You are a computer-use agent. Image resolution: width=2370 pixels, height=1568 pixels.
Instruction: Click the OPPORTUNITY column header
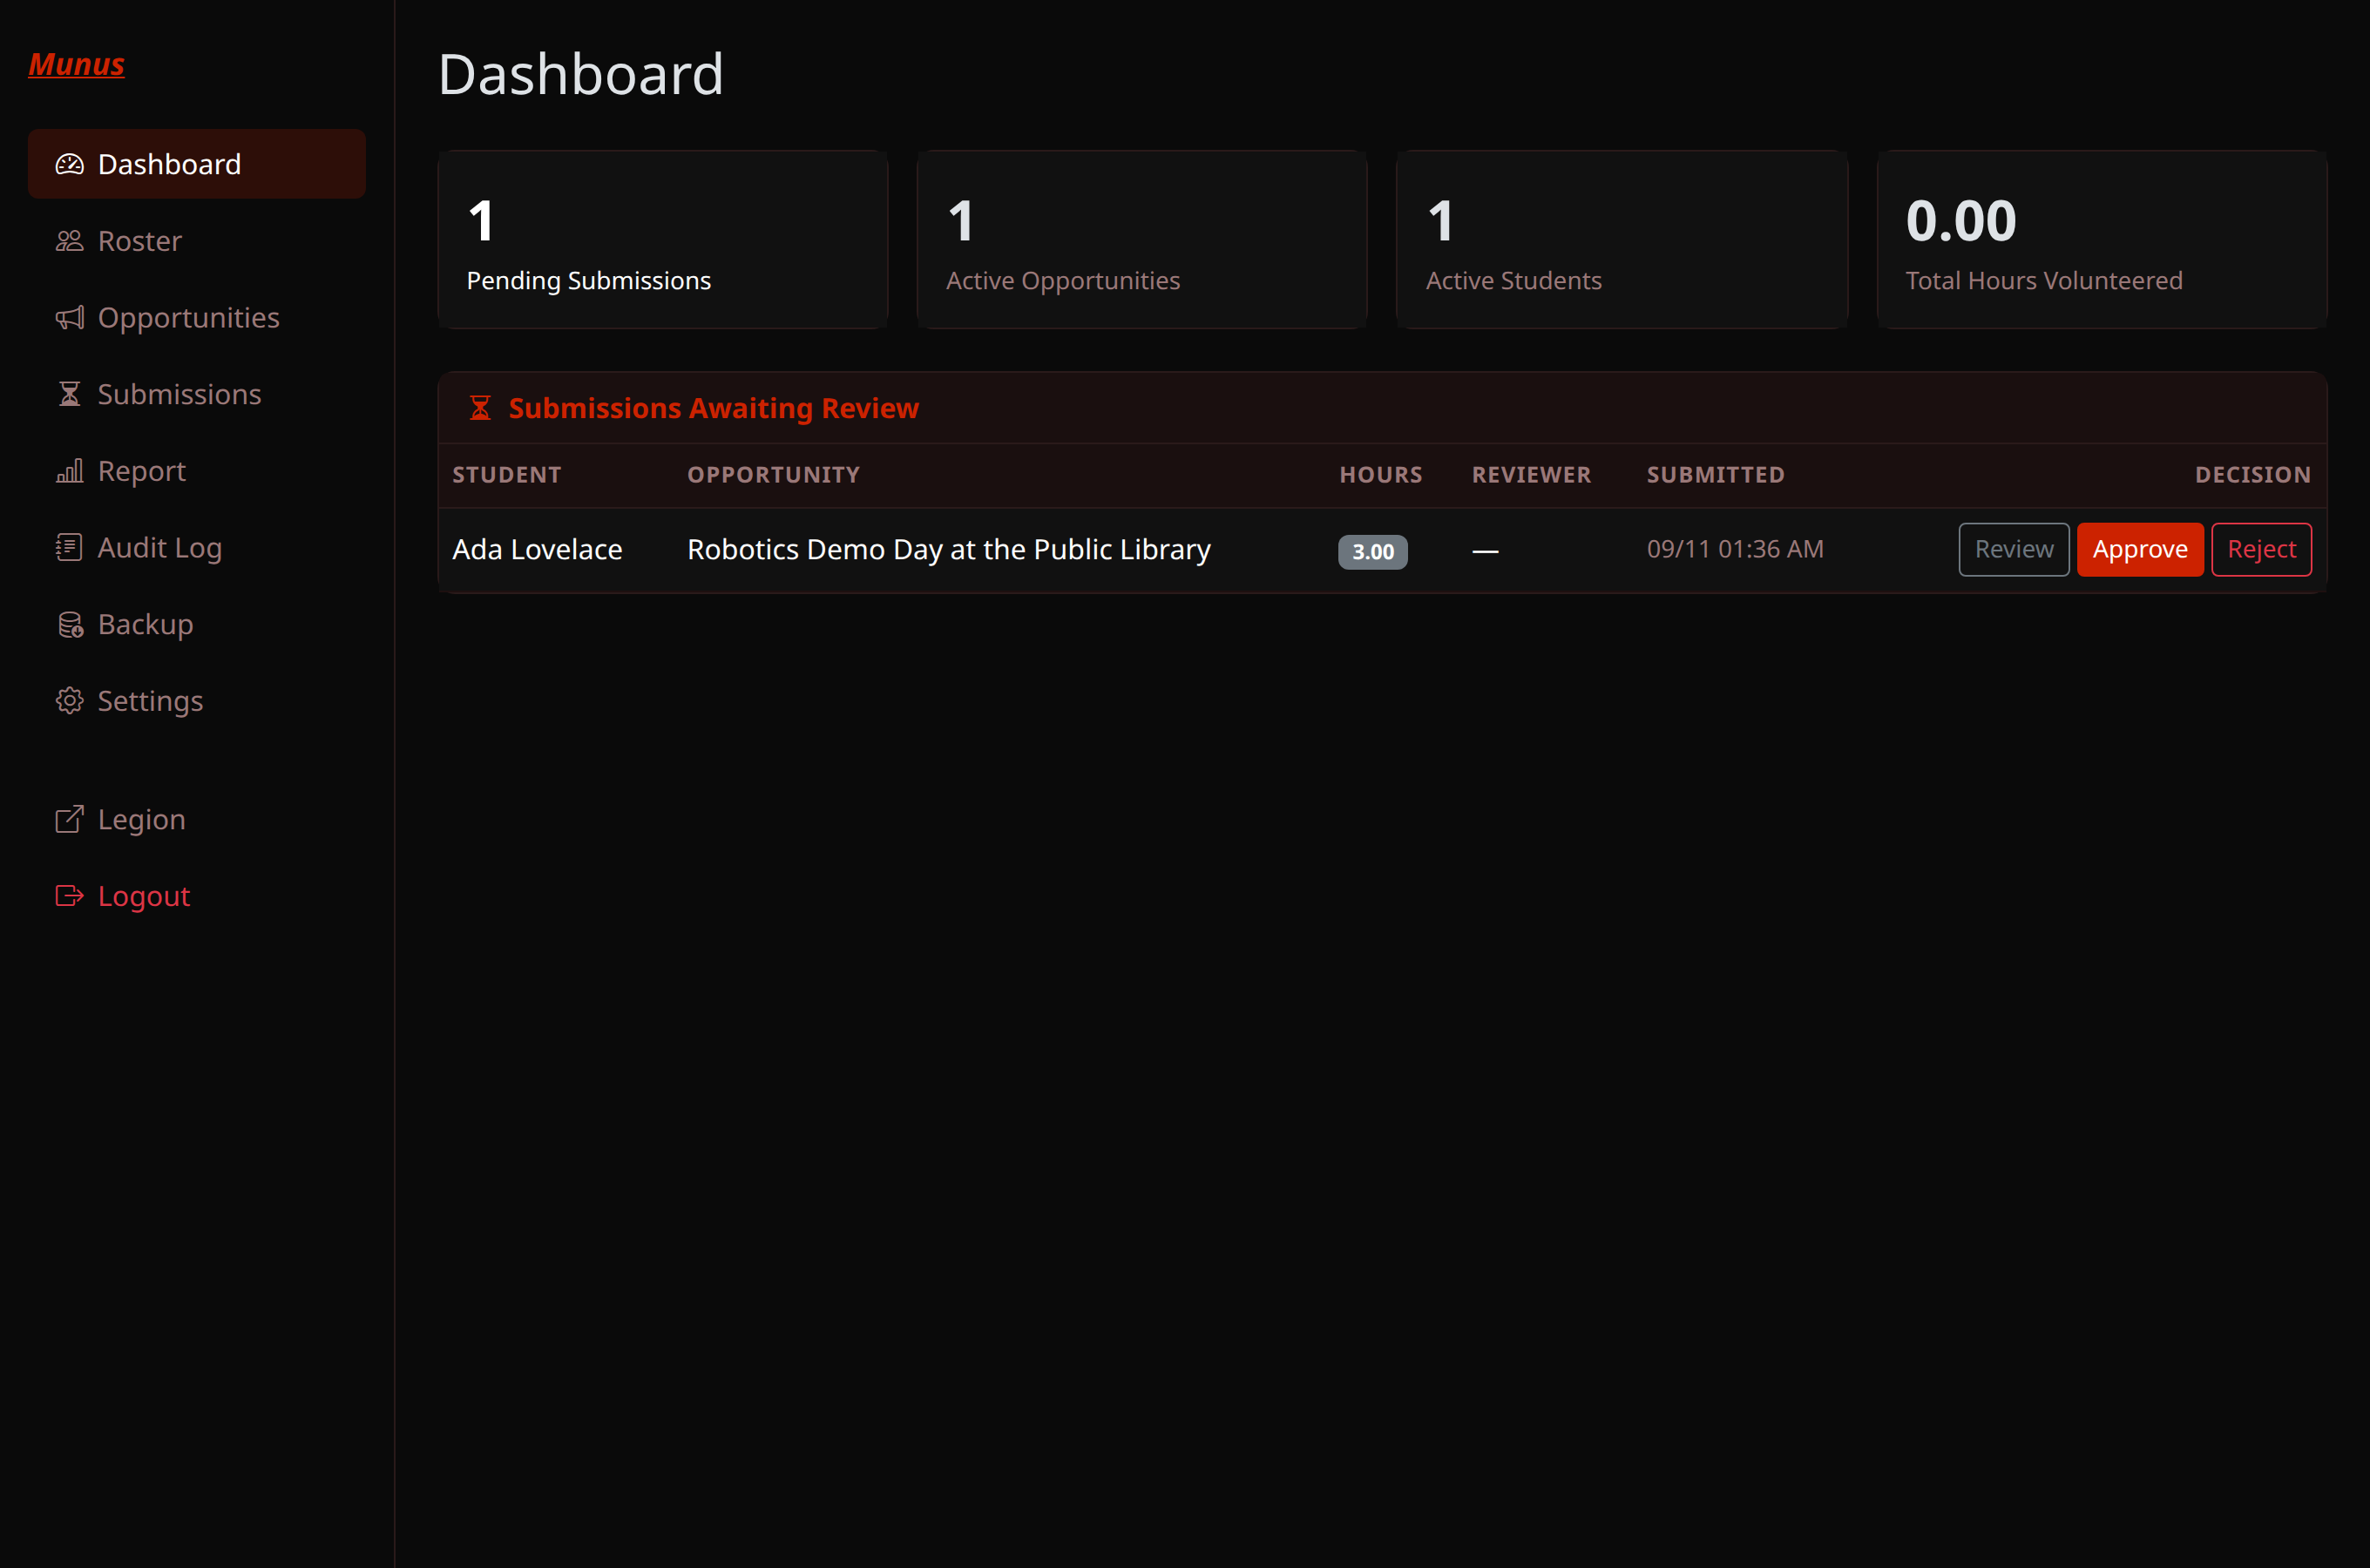point(773,475)
